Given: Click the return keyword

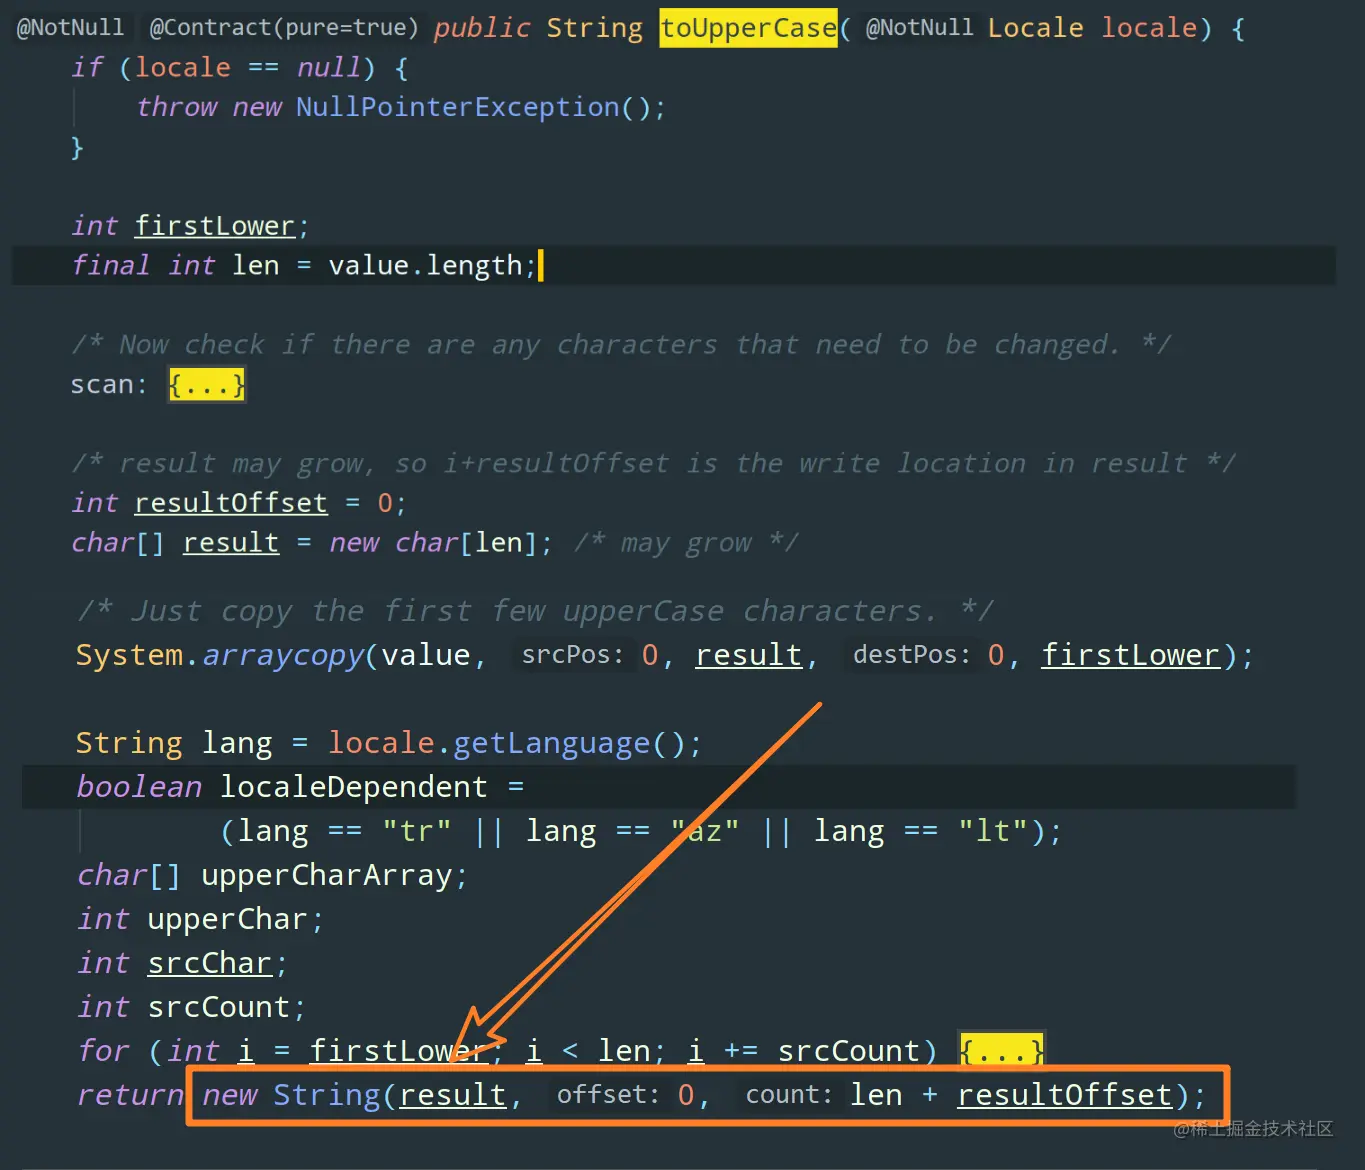Looking at the screenshot, I should [x=130, y=1095].
